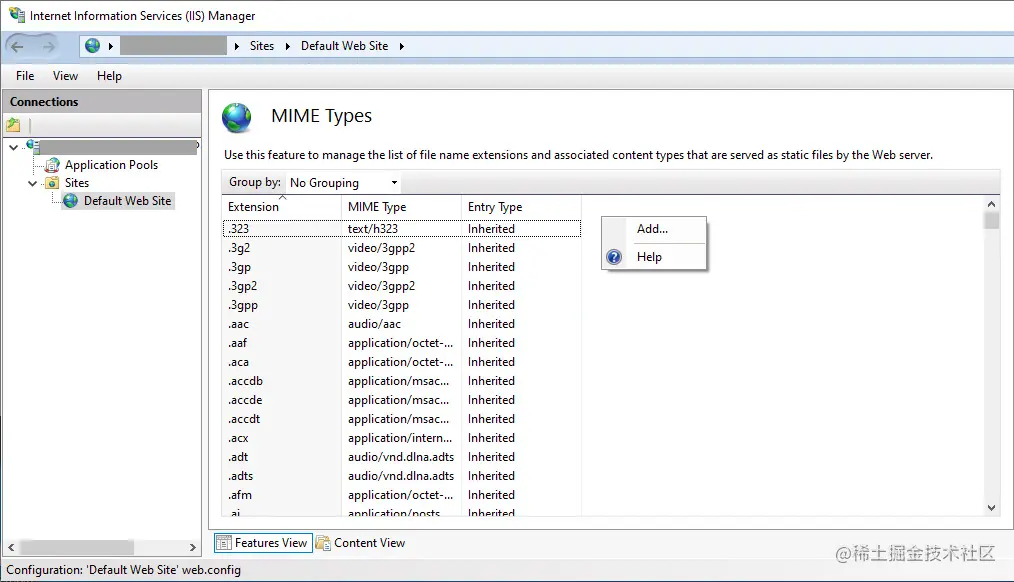Click the Connections pane scroll right arrow
Screen dimensions: 1014x582
click(x=192, y=548)
